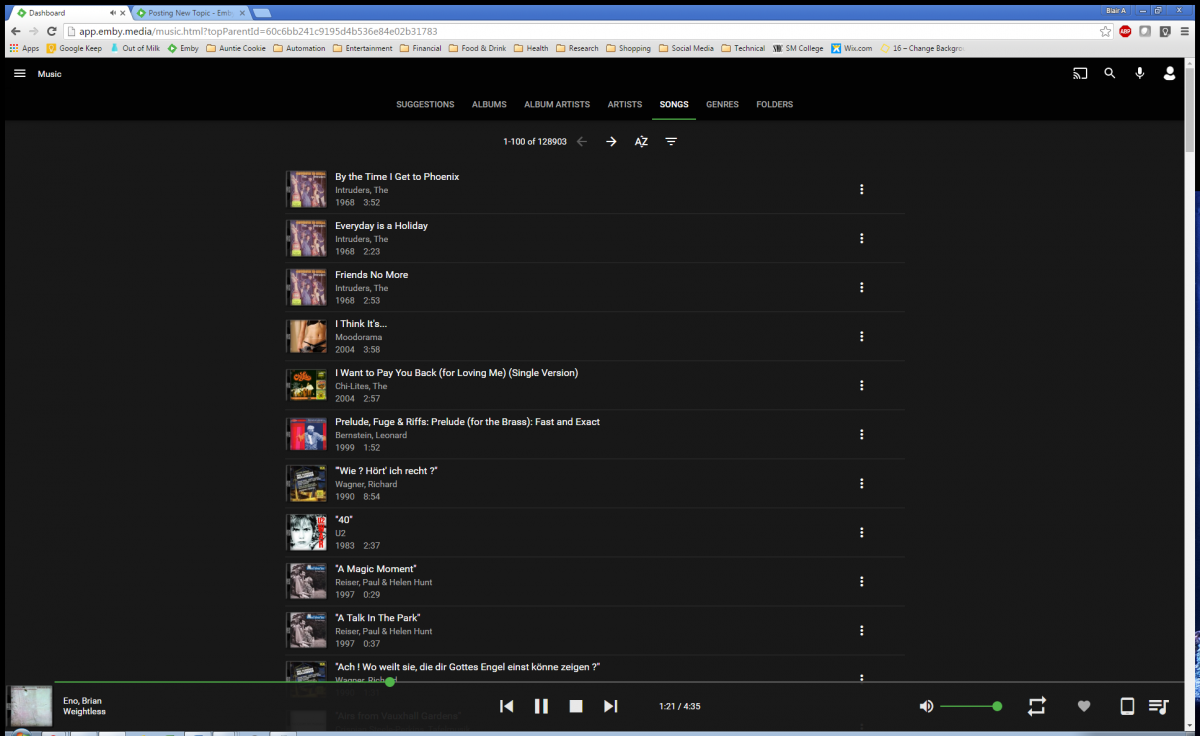Toggle repeat mode
Viewport: 1200px width, 736px height.
click(x=1036, y=706)
